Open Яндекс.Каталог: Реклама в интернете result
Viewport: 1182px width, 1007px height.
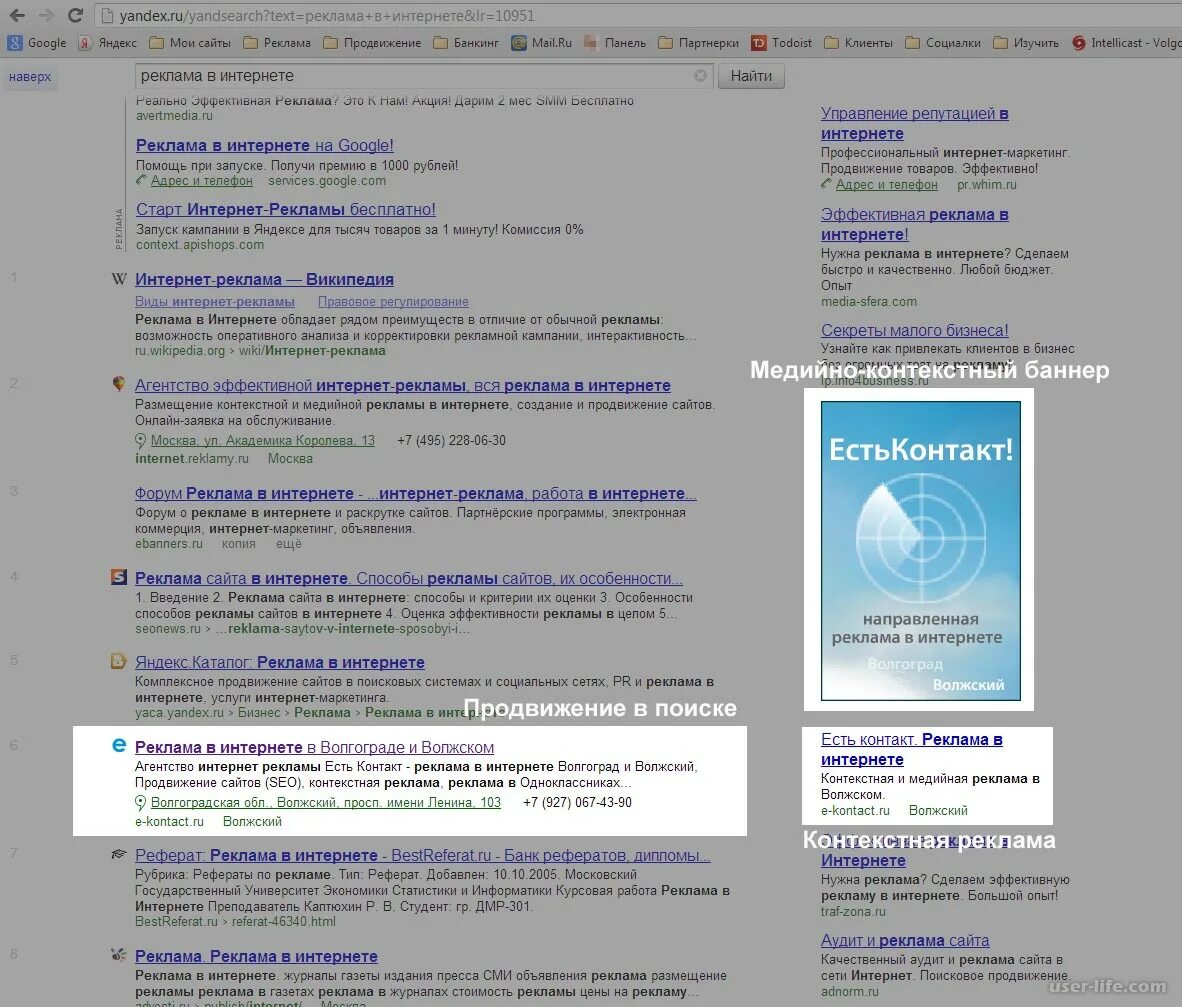point(280,663)
